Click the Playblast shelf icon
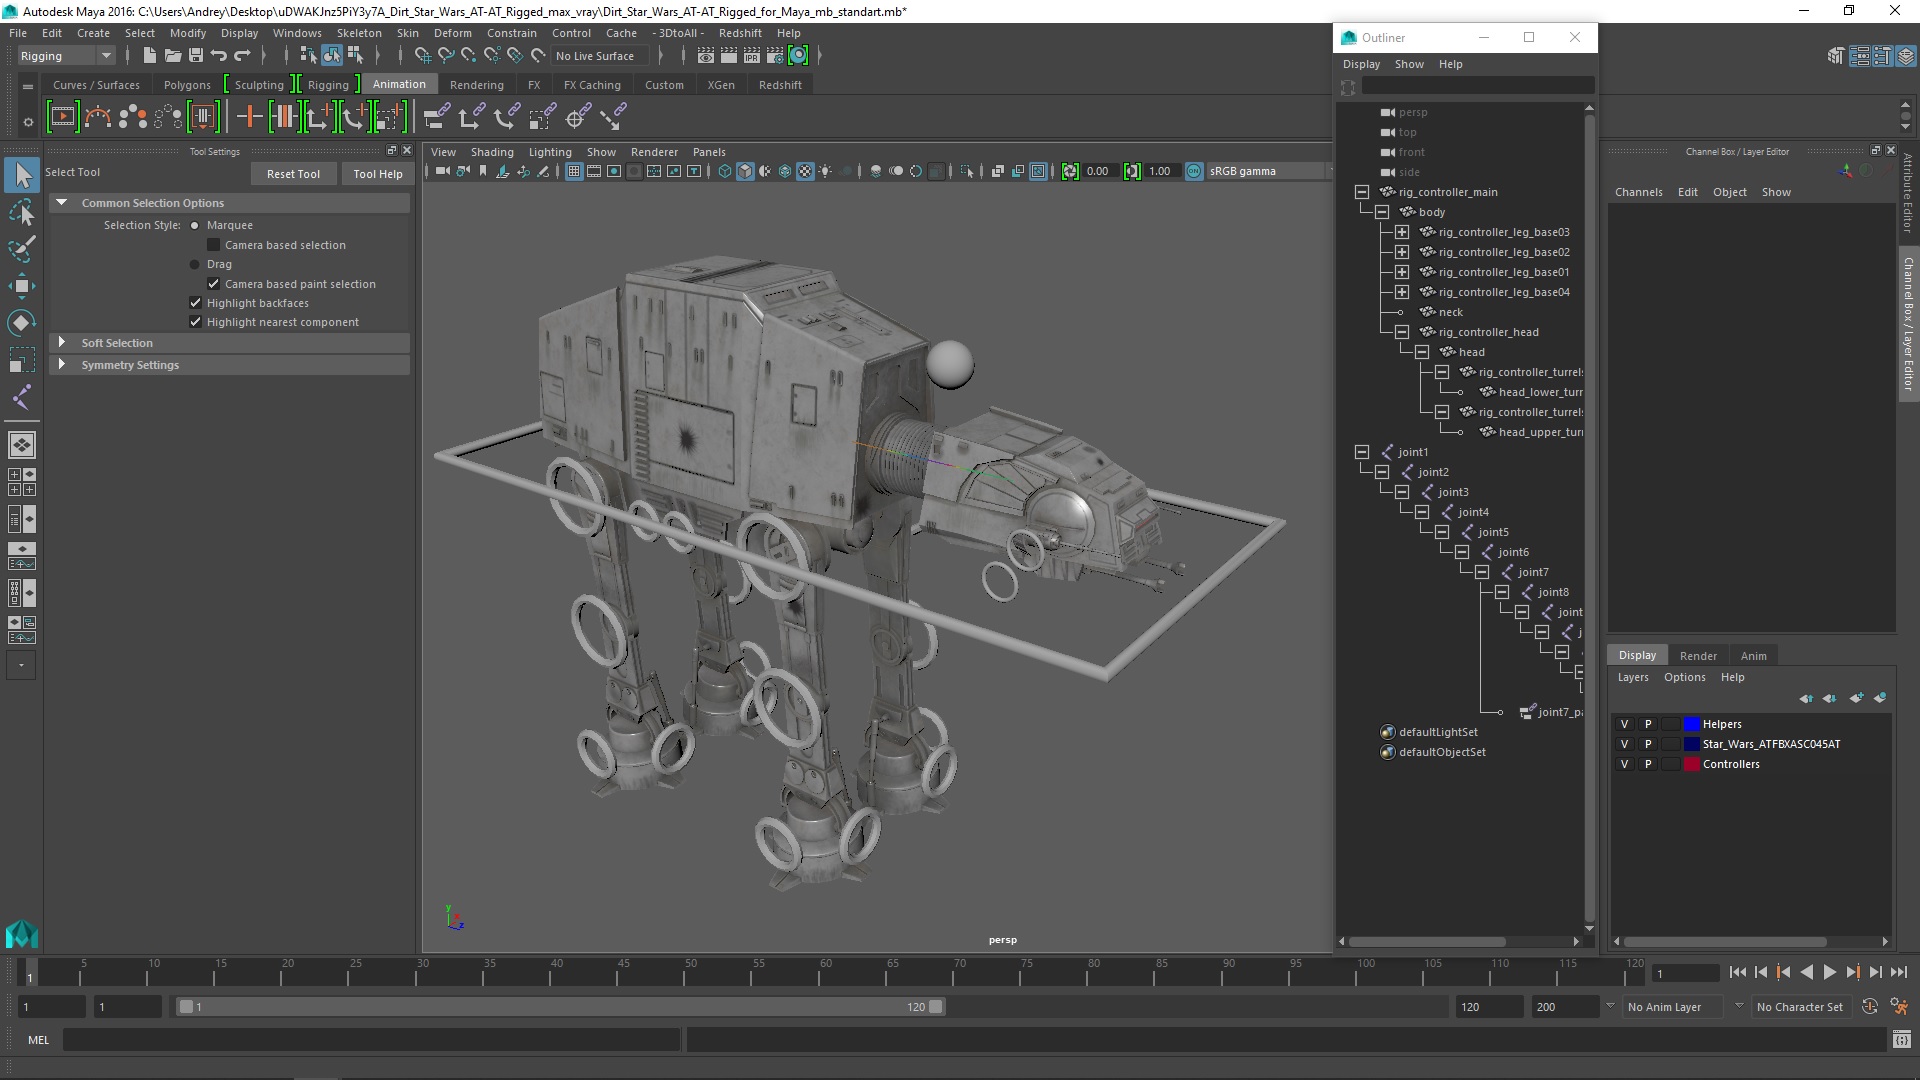This screenshot has width=1920, height=1080. click(62, 117)
